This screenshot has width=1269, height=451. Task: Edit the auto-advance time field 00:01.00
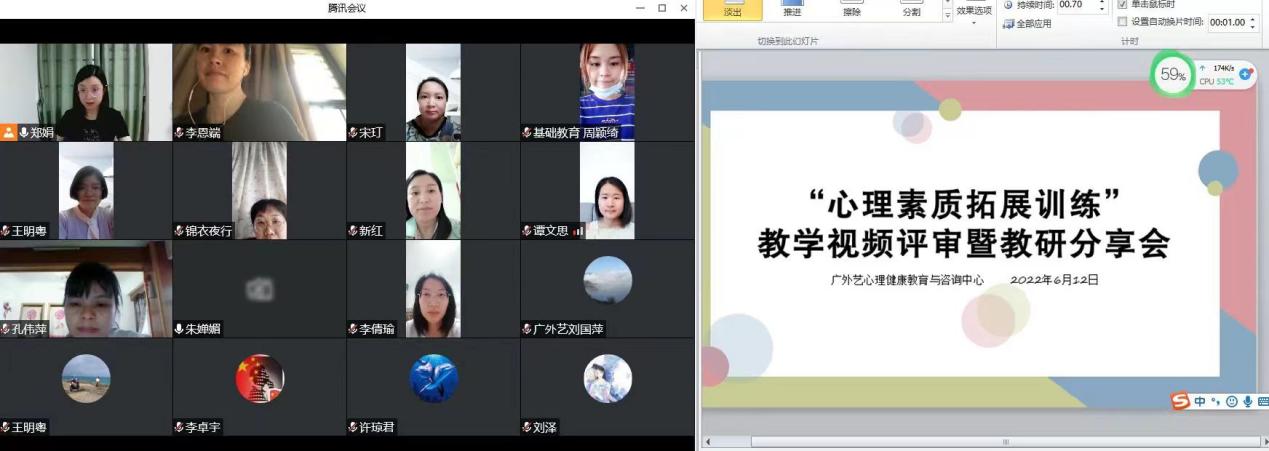(1227, 22)
